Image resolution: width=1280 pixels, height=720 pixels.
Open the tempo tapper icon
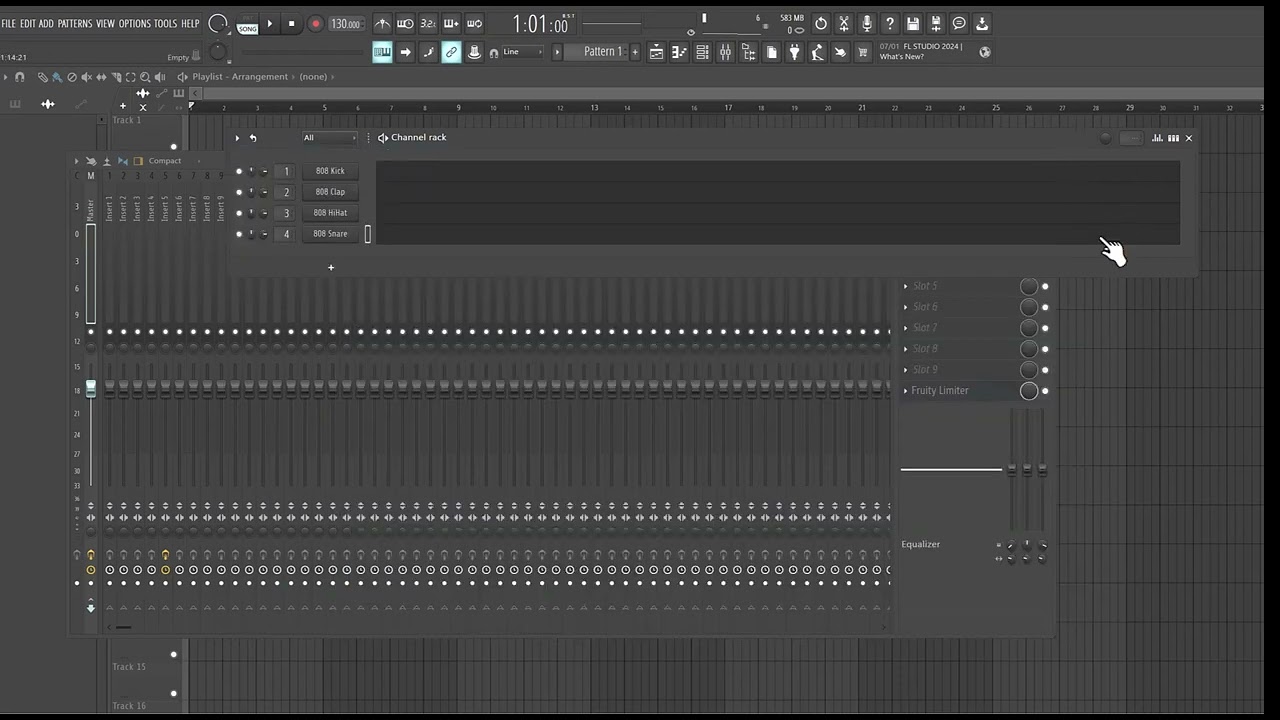click(817, 52)
